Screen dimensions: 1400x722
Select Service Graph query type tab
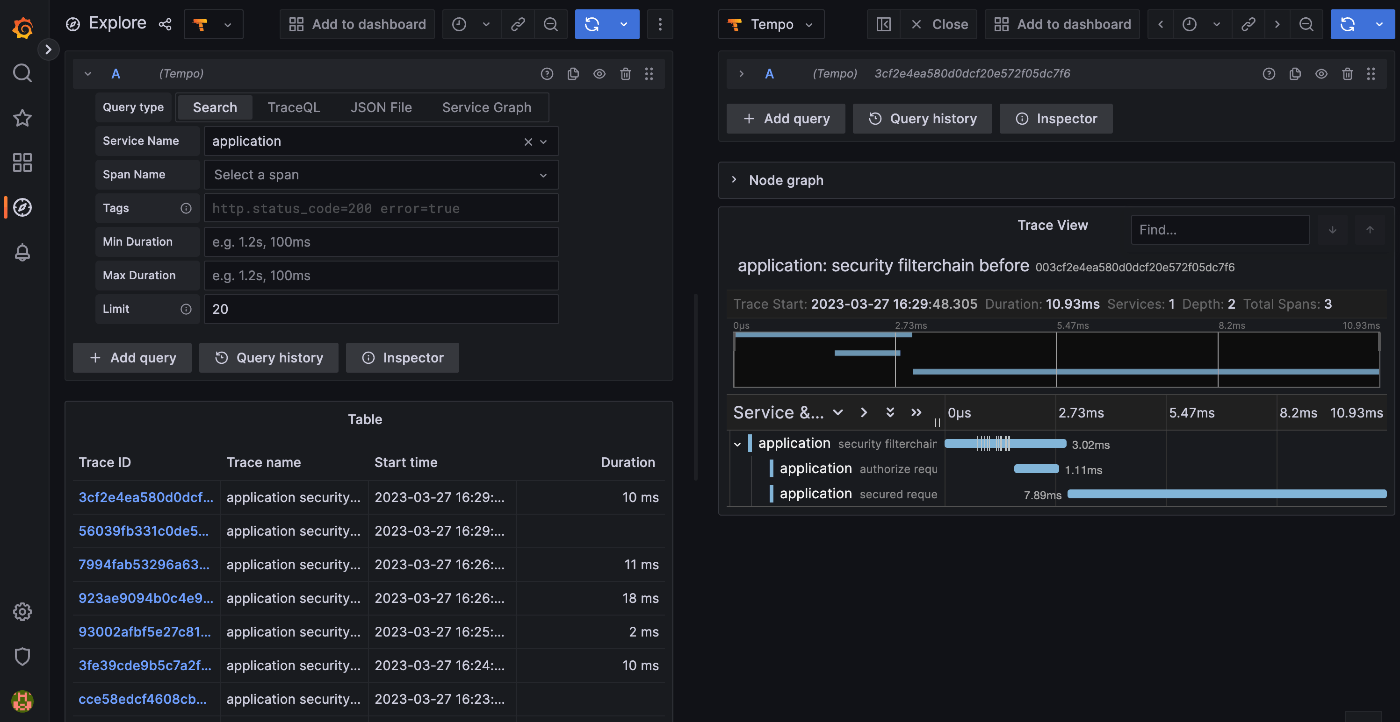point(487,107)
